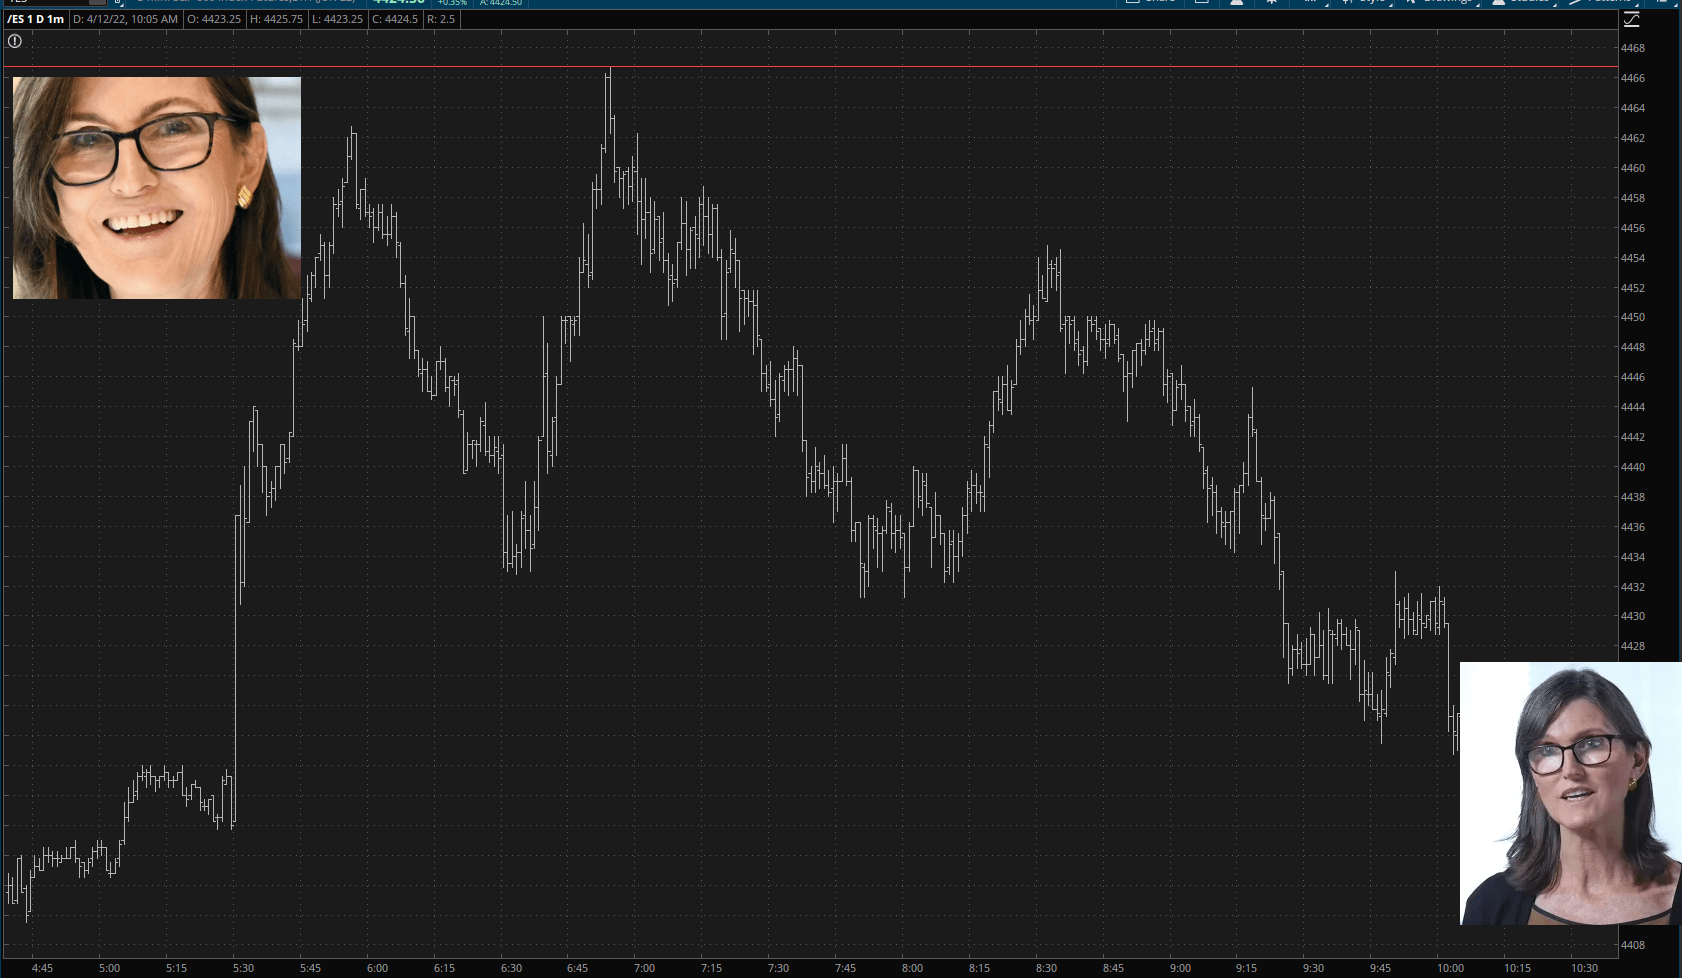Viewport: 1682px width, 978px height.
Task: Click the chart scale icon above price axis
Action: tap(1632, 20)
